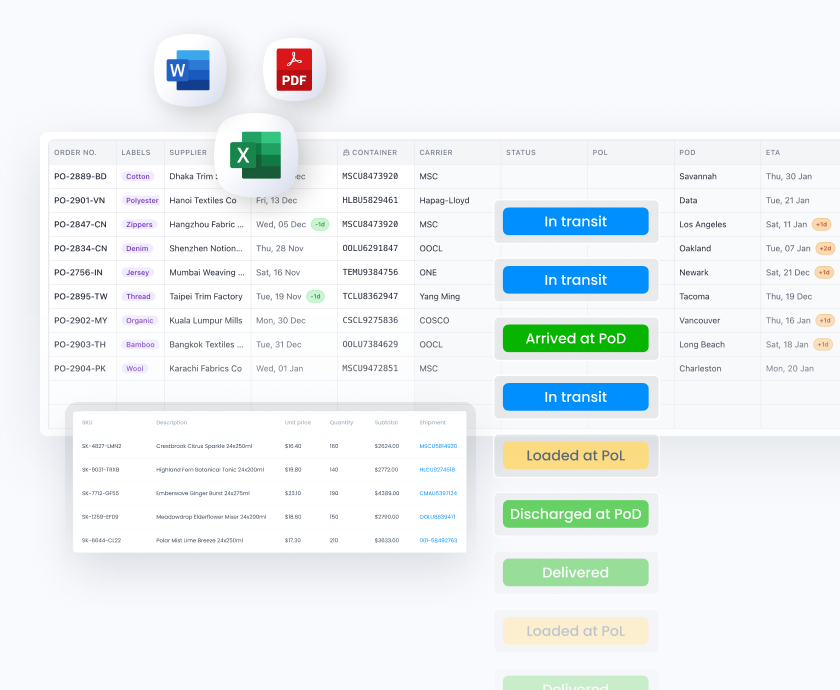This screenshot has height=690, width=840.
Task: Open order PO-2756-IN
Action: click(78, 273)
